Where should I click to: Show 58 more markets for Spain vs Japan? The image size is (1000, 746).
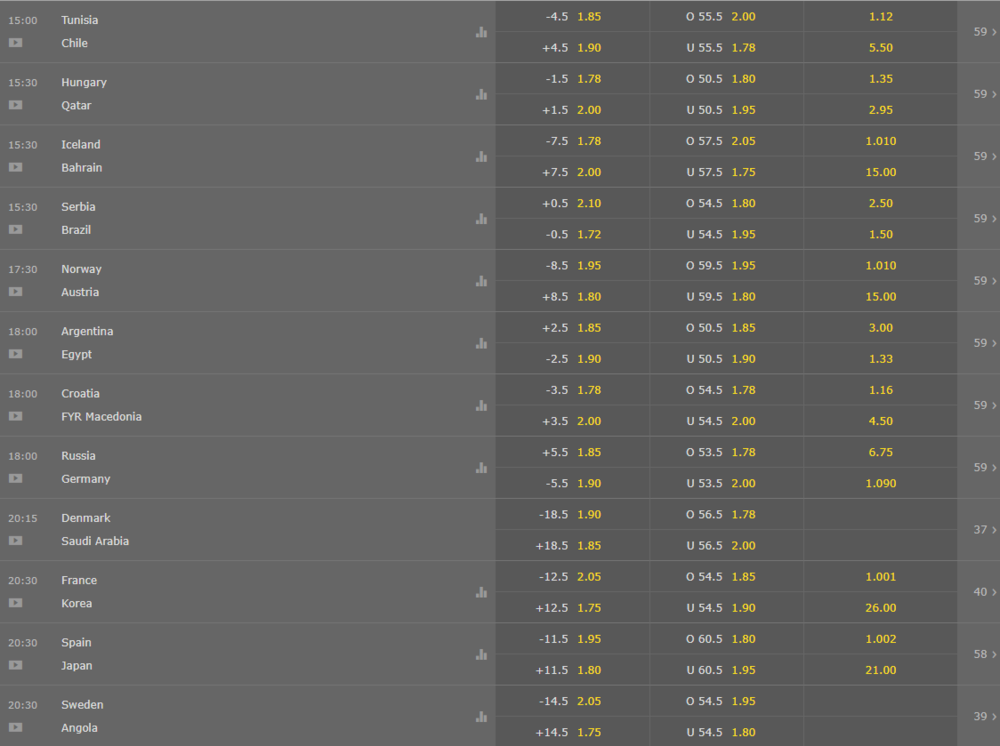point(984,654)
